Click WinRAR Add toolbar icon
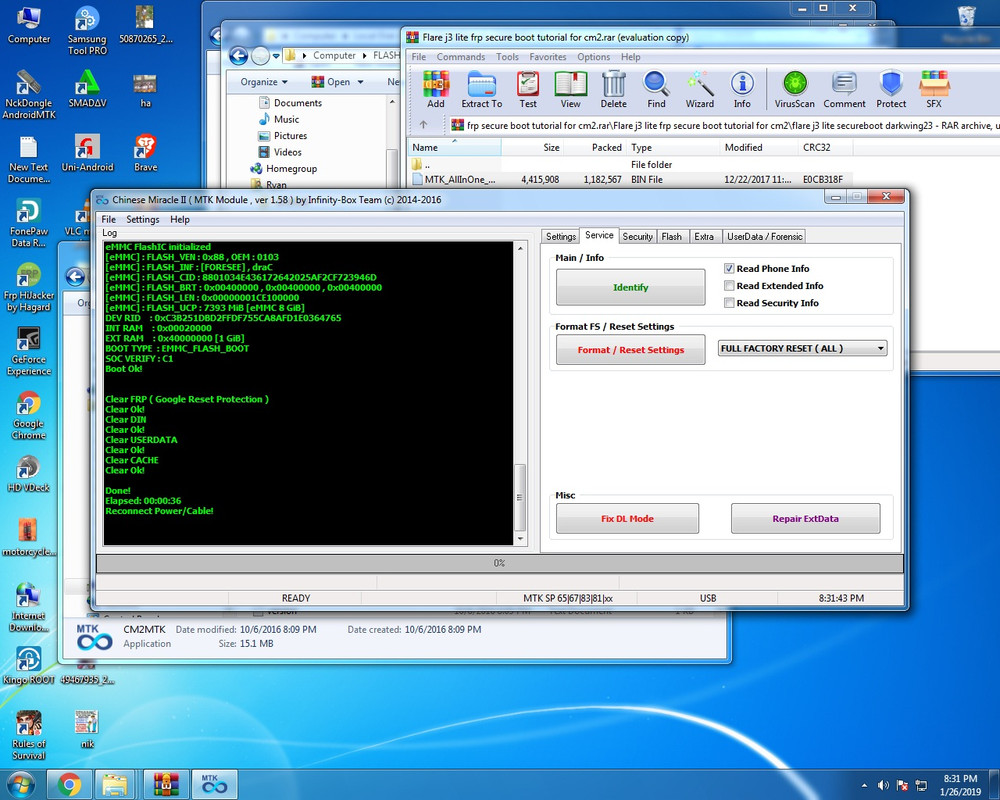 point(436,89)
